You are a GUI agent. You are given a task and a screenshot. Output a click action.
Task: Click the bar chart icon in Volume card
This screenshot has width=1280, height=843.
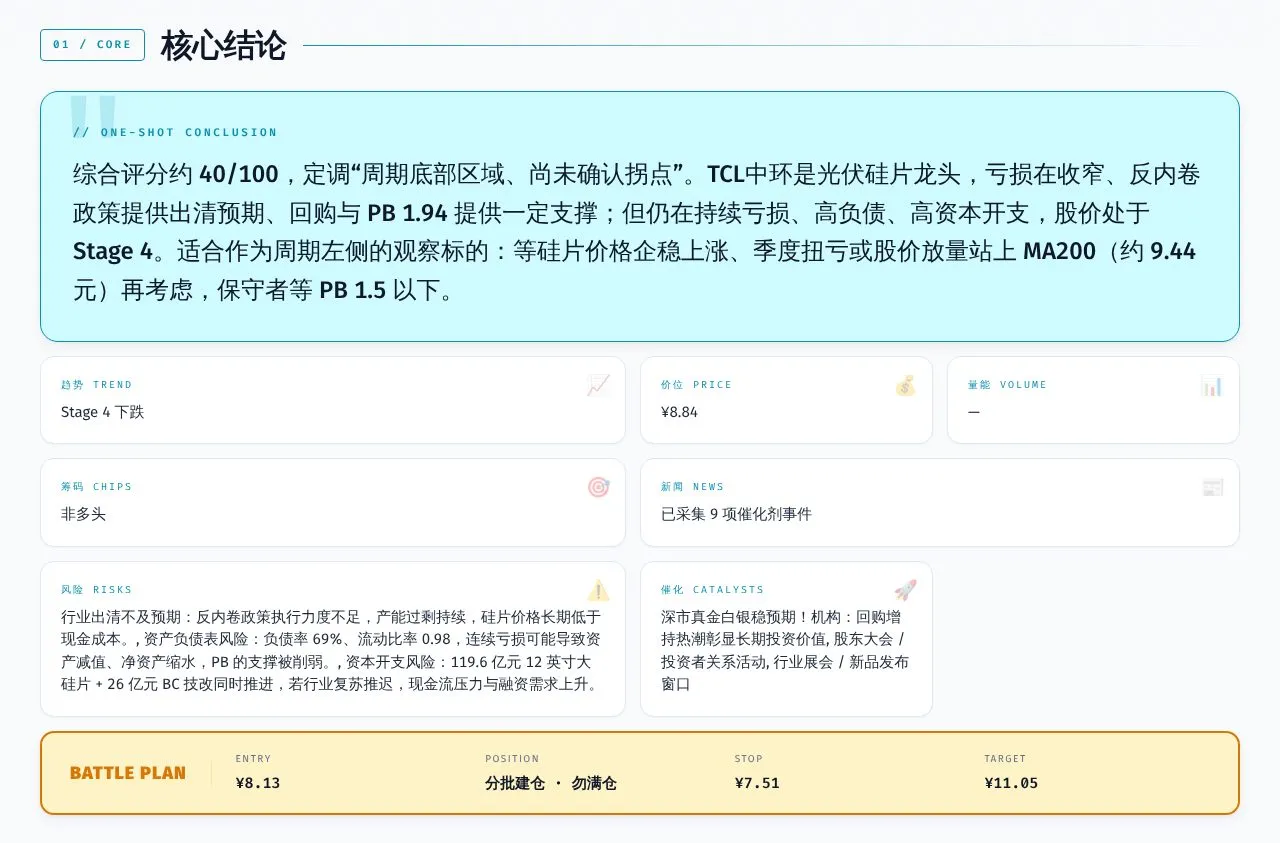pyautogui.click(x=1212, y=385)
